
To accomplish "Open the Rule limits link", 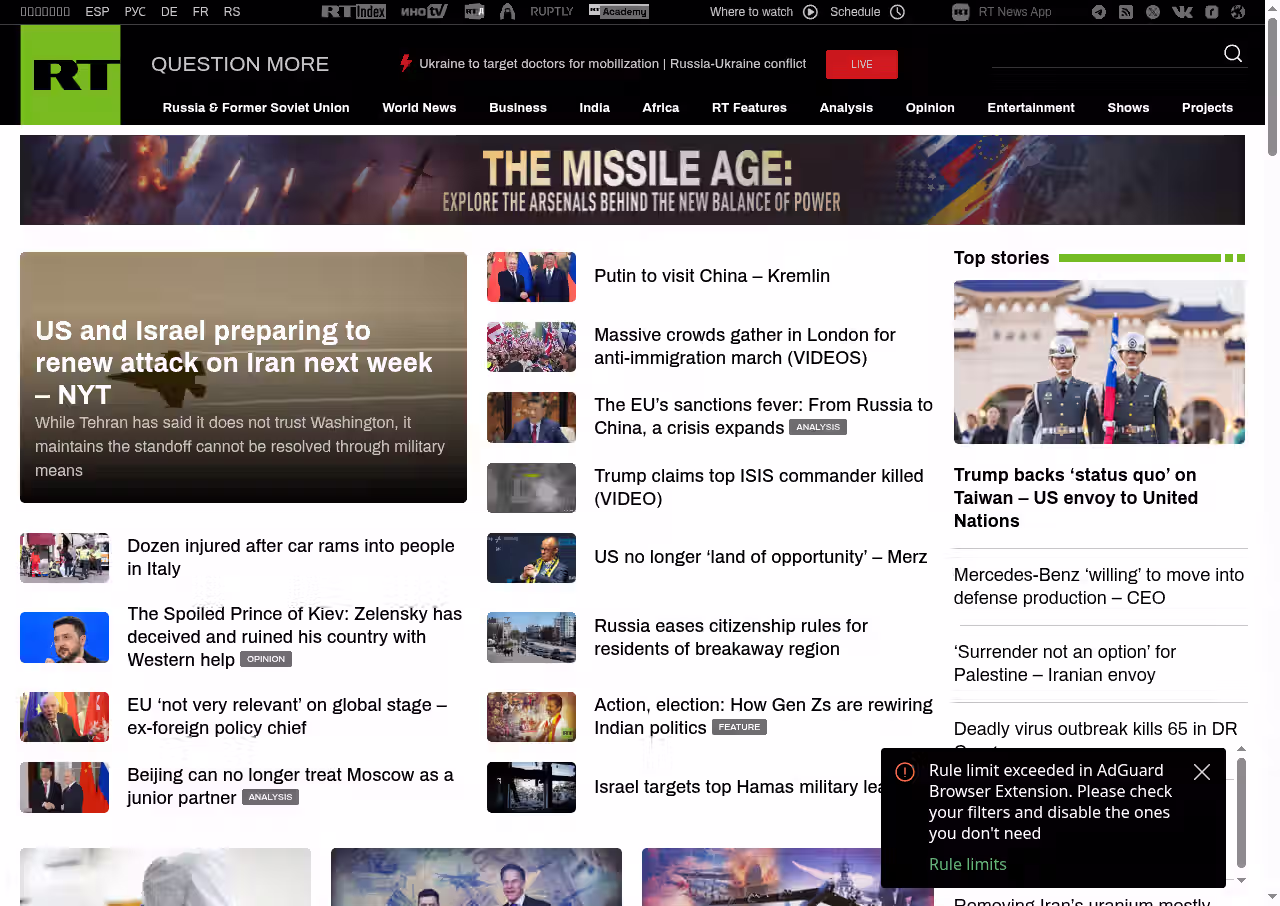I will tap(968, 864).
